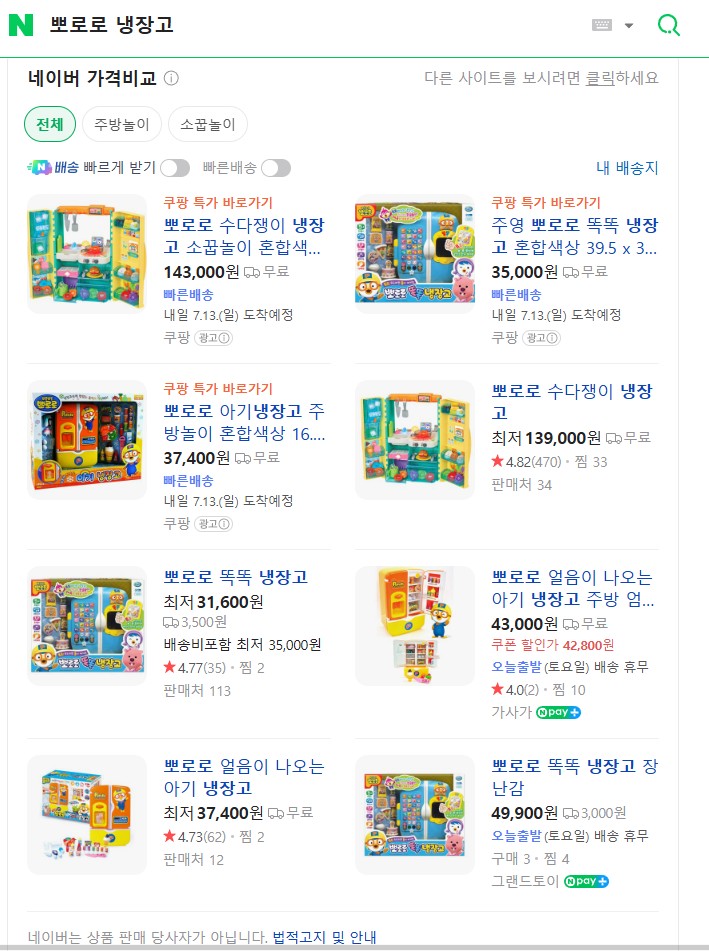709x951 pixels.
Task: Click the Npay plus badge beside 가사가
Action: click(559, 712)
